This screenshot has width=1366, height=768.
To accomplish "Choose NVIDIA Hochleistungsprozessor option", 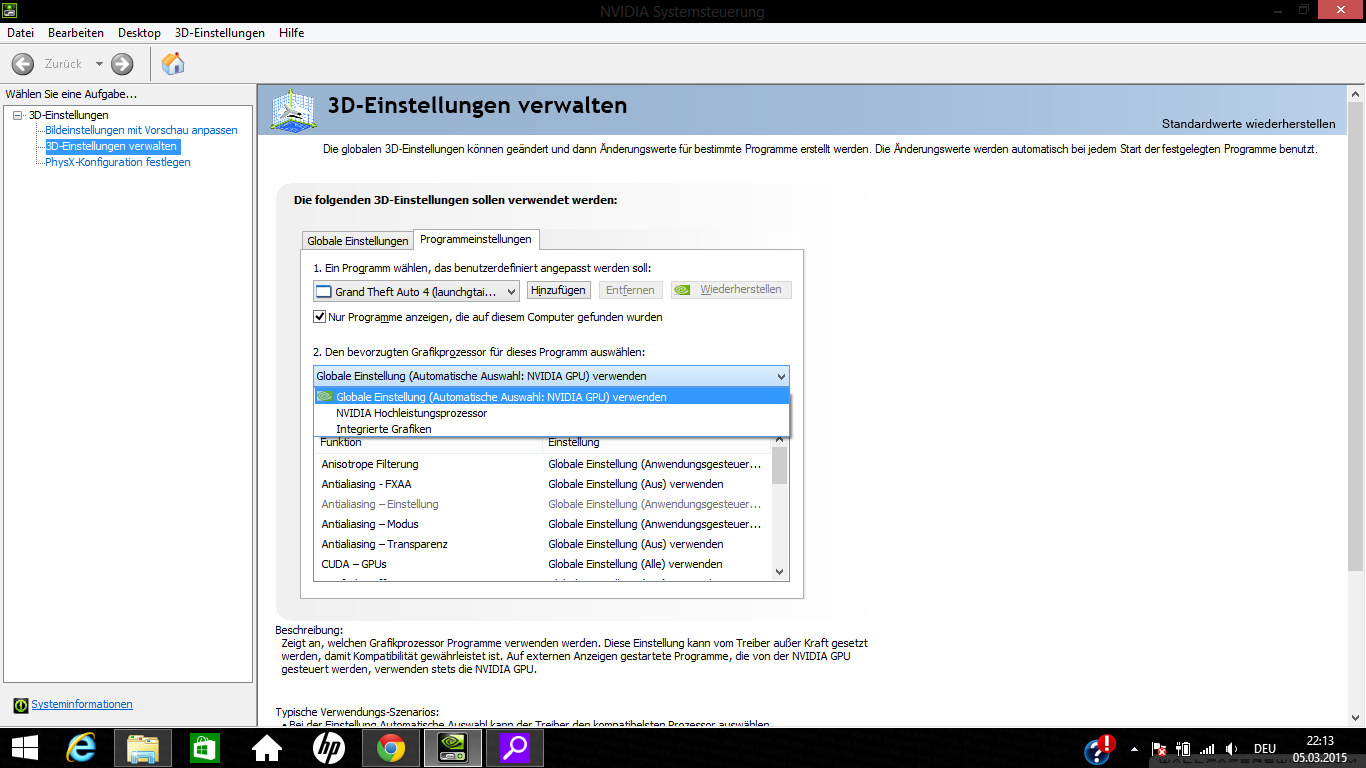I will [552, 413].
